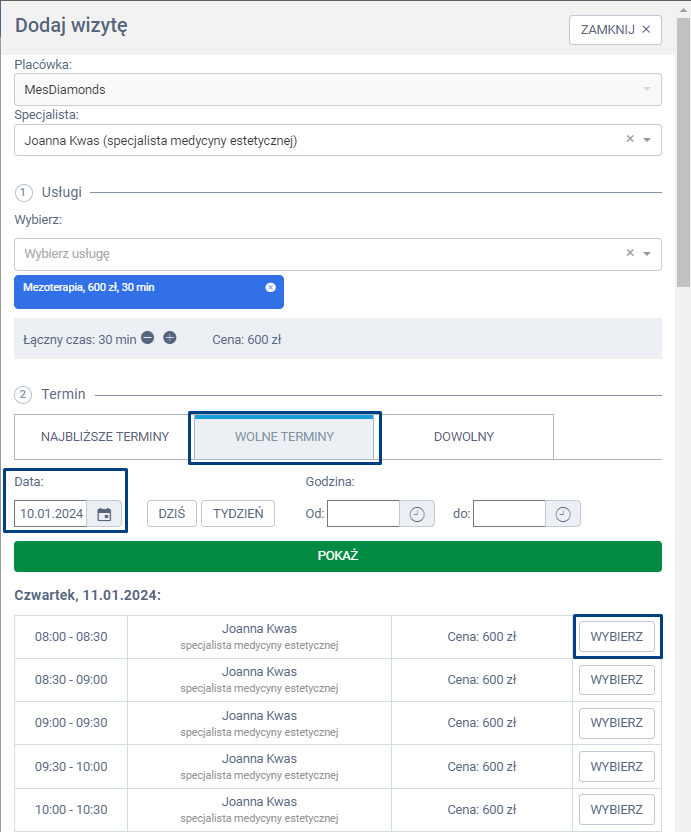Increase total time with plus icon
The image size is (691, 832).
pyautogui.click(x=170, y=338)
